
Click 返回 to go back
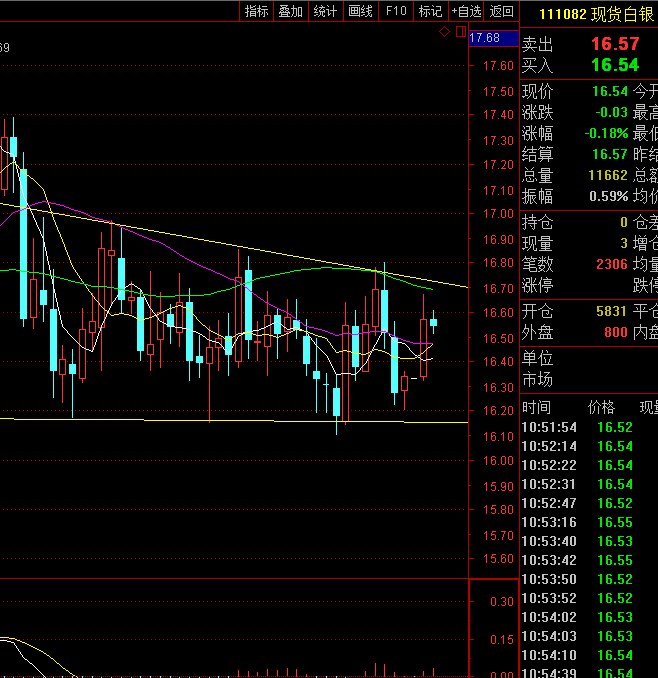502,11
